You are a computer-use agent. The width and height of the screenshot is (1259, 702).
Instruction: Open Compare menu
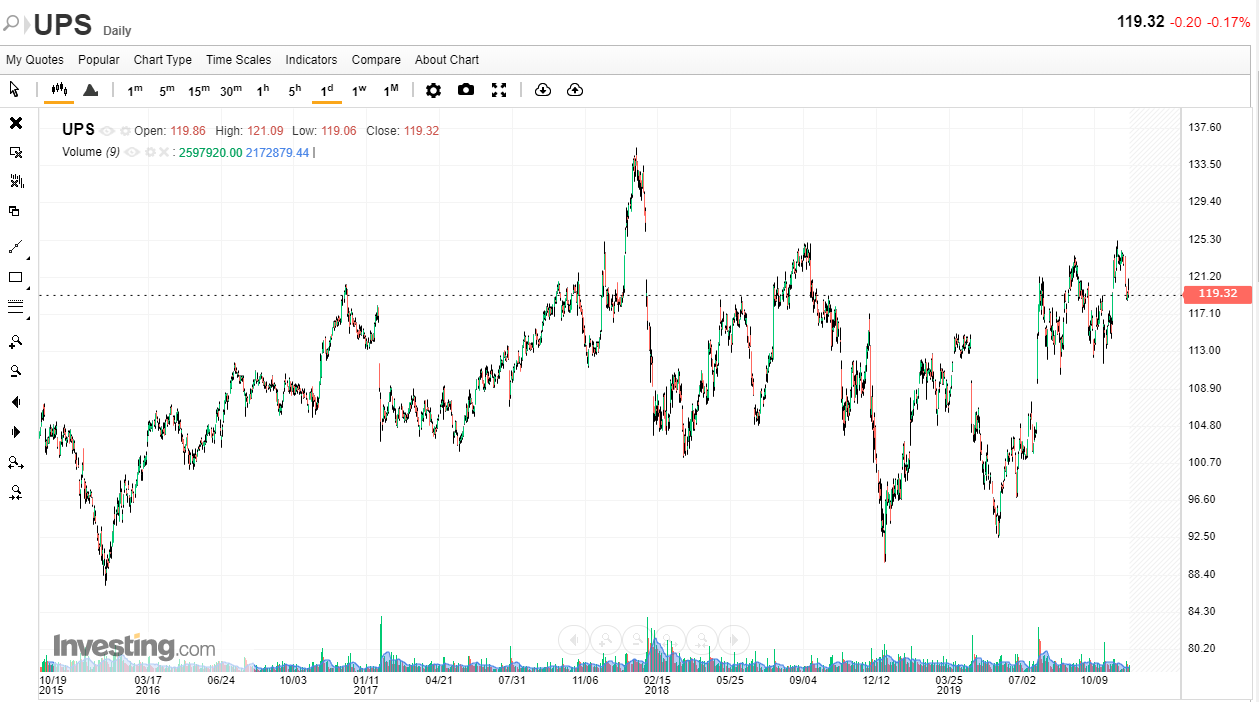coord(376,60)
